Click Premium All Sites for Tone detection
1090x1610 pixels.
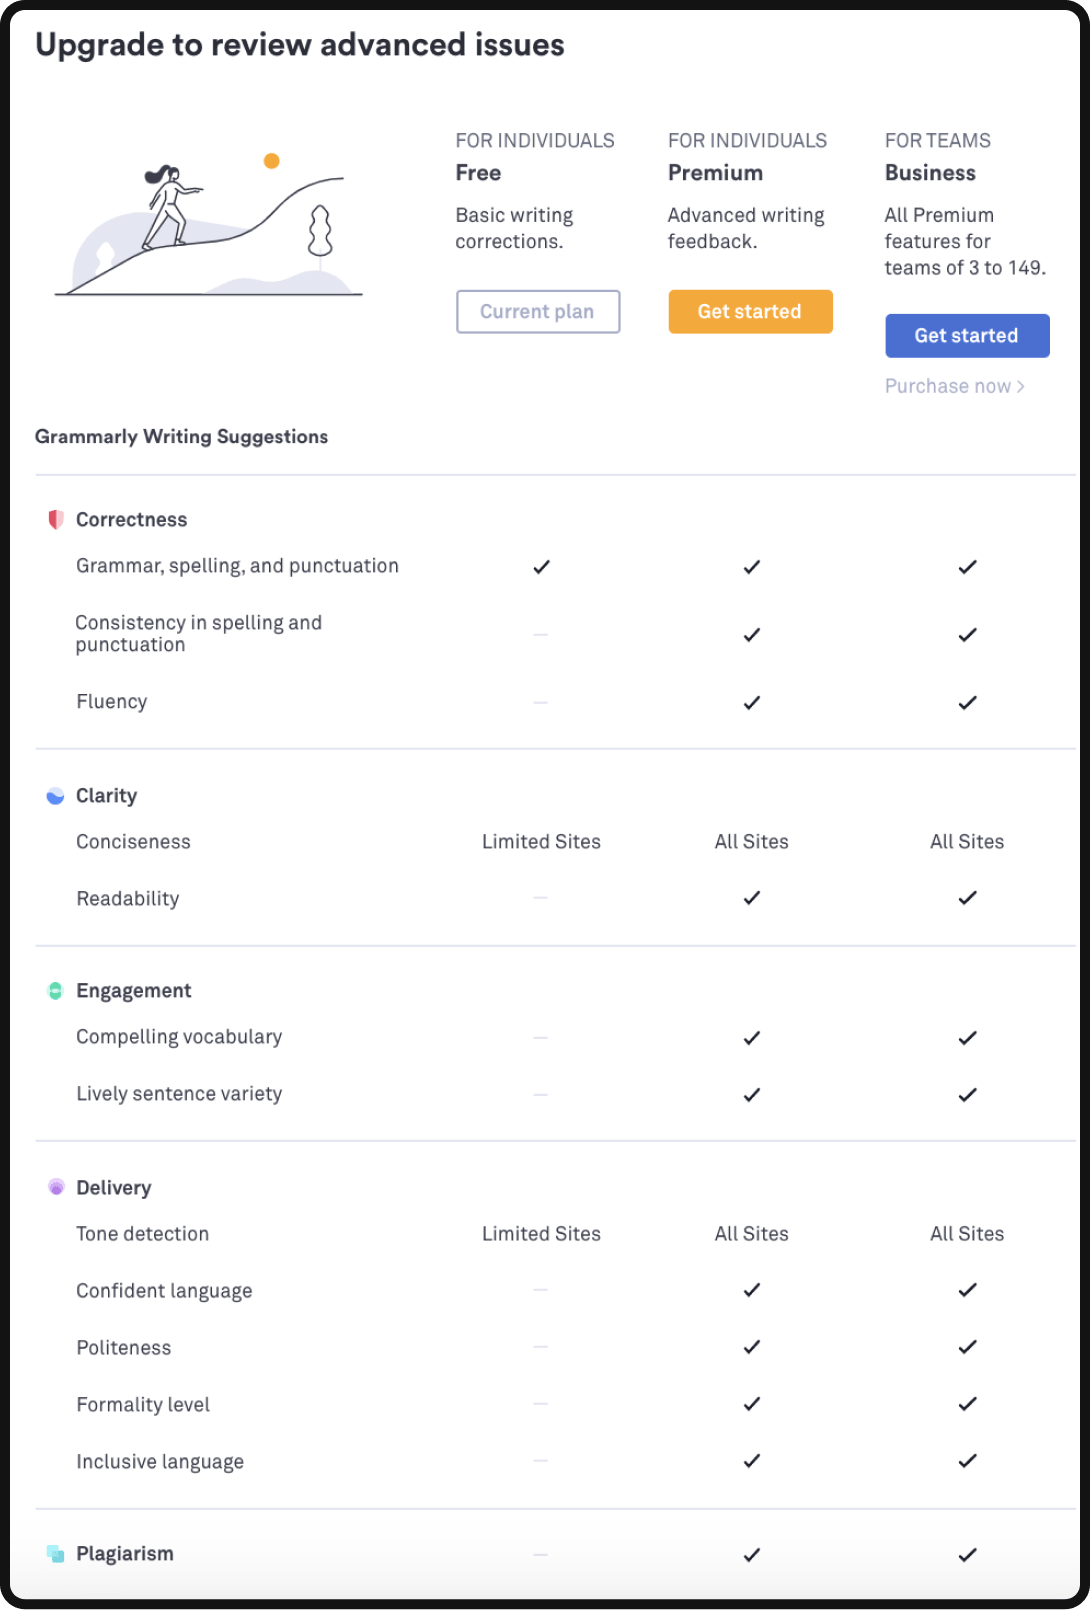752,1234
